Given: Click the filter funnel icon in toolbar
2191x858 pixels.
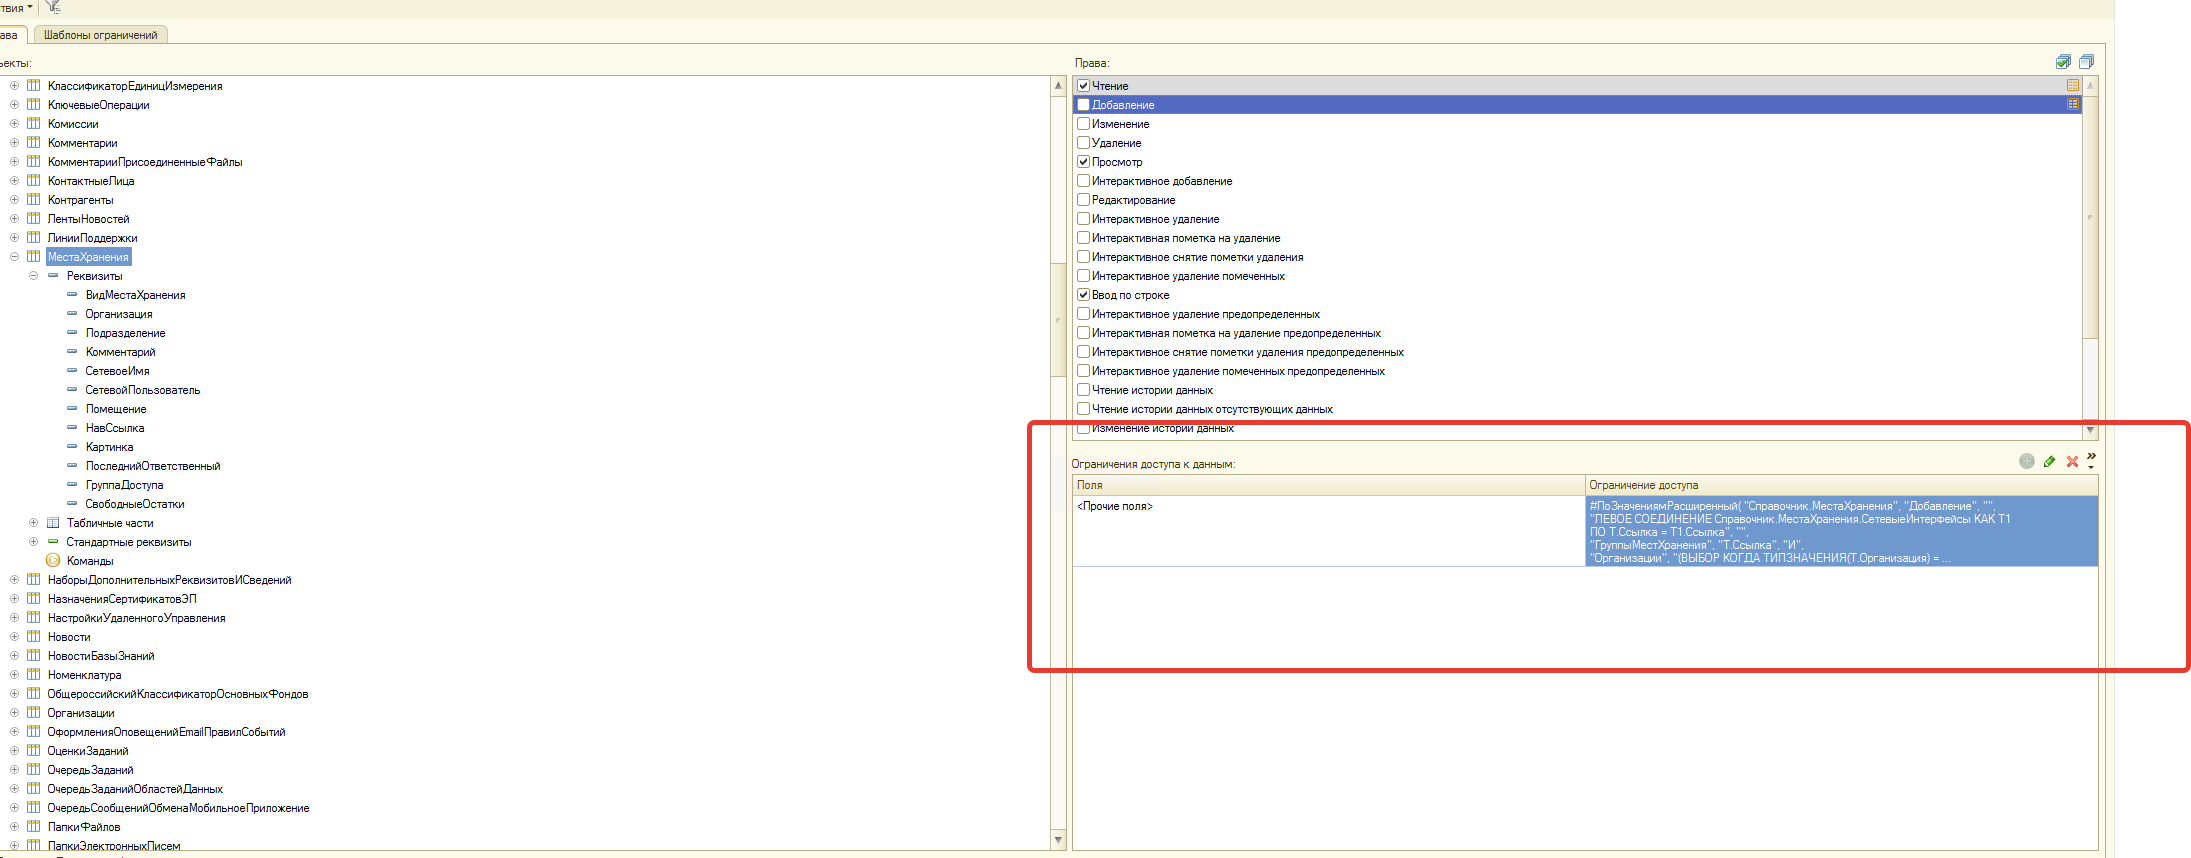Looking at the screenshot, I should pyautogui.click(x=54, y=7).
